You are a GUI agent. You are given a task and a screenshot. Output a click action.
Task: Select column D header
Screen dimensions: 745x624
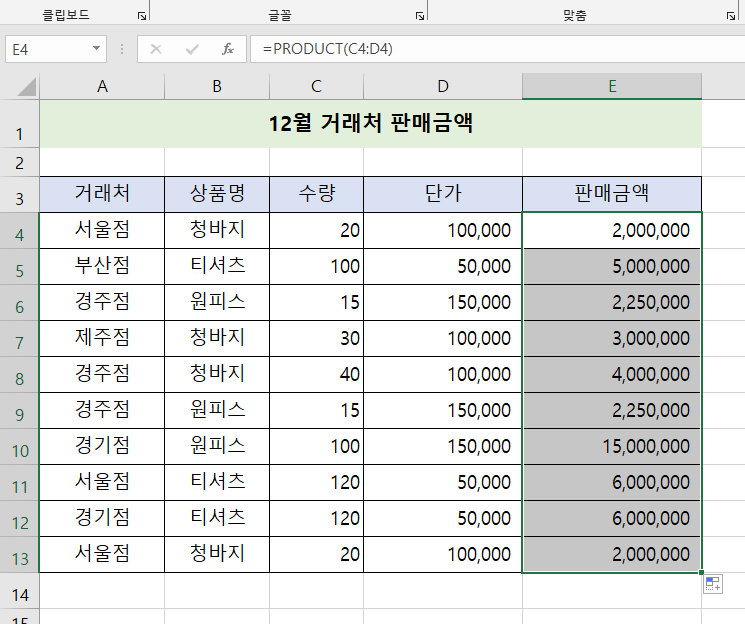tap(443, 86)
